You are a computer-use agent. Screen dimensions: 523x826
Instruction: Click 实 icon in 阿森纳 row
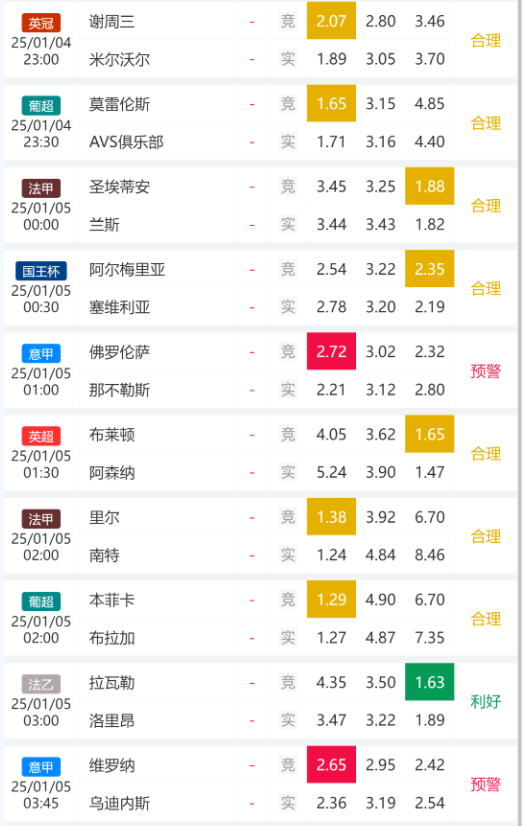288,472
